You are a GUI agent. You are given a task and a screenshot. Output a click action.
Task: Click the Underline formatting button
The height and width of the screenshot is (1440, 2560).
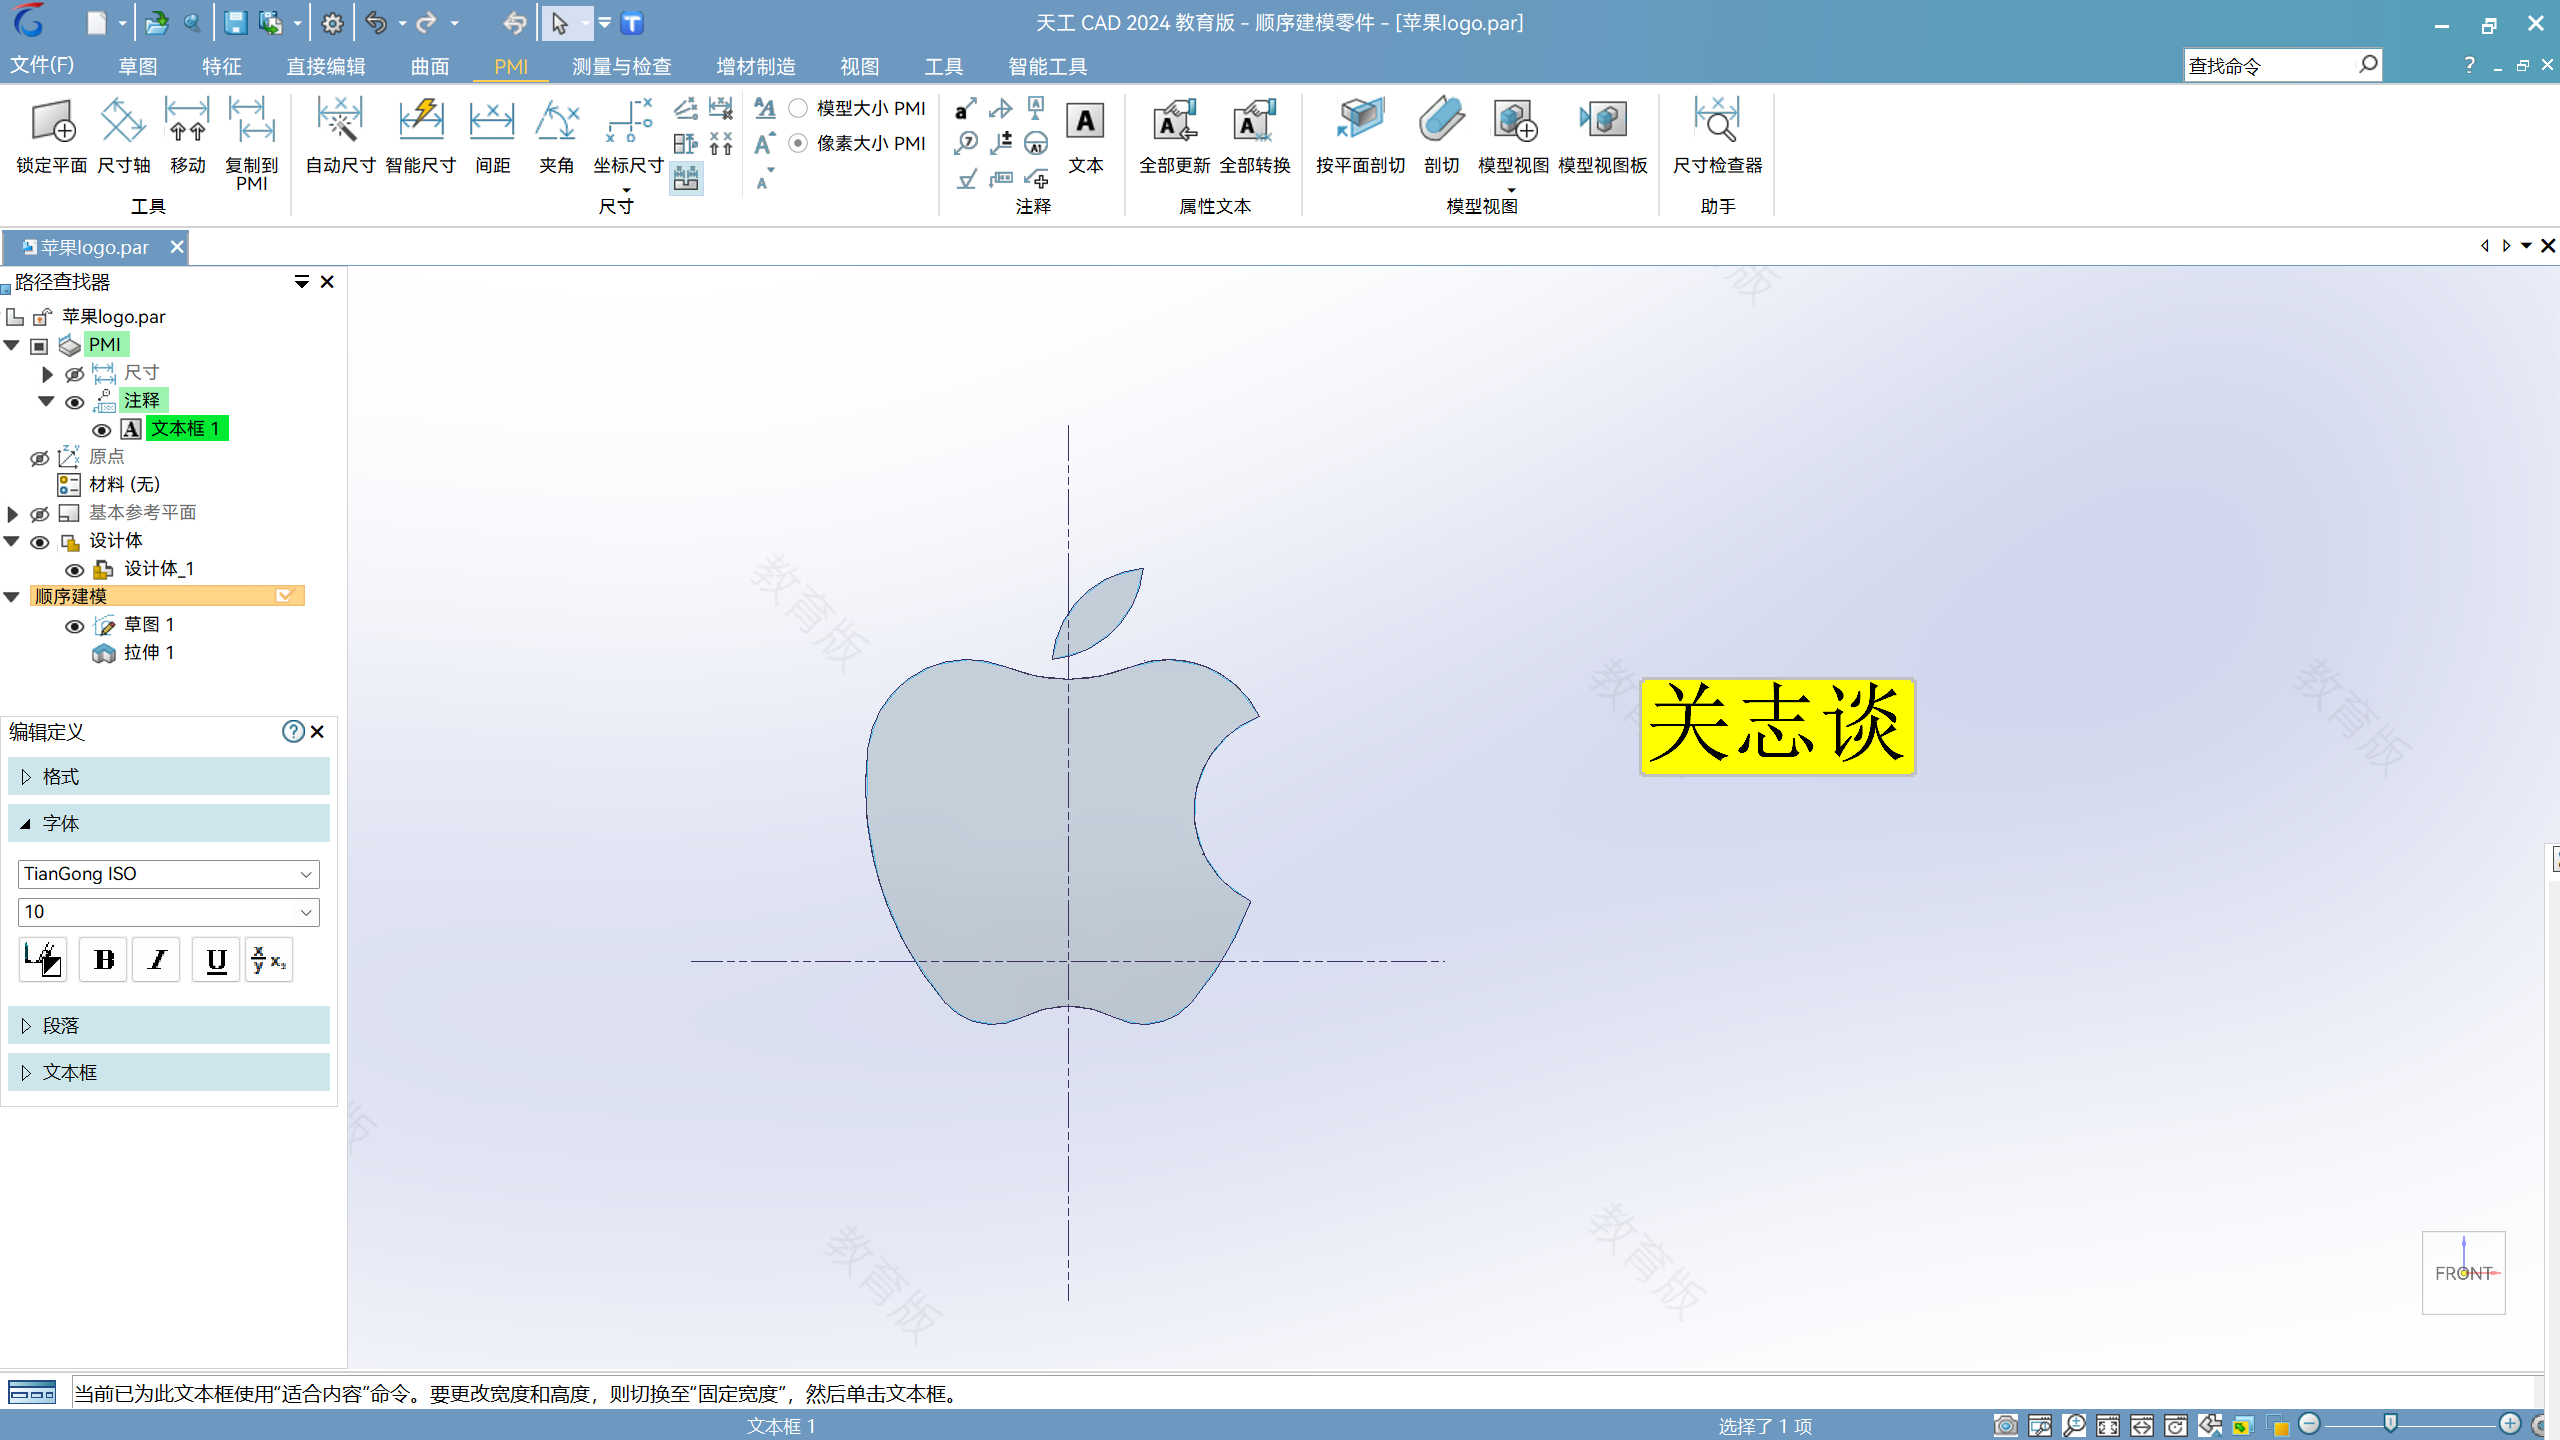tap(215, 960)
